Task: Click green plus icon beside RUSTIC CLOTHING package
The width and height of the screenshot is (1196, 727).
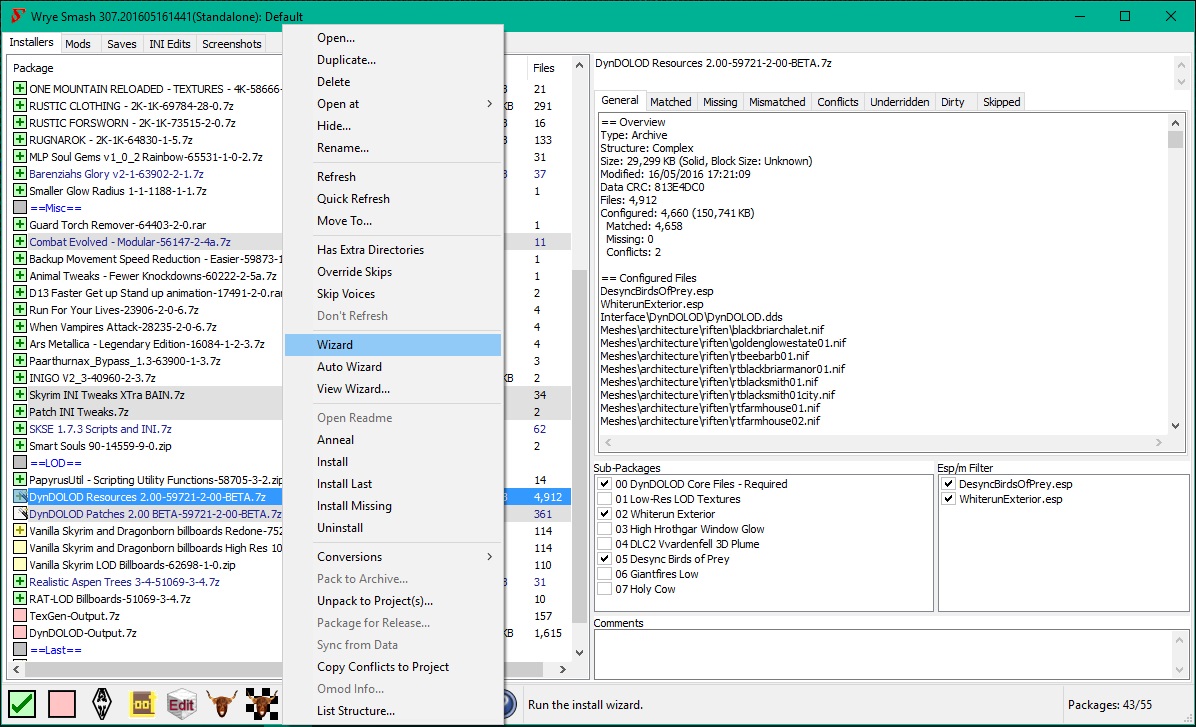Action: tap(20, 105)
